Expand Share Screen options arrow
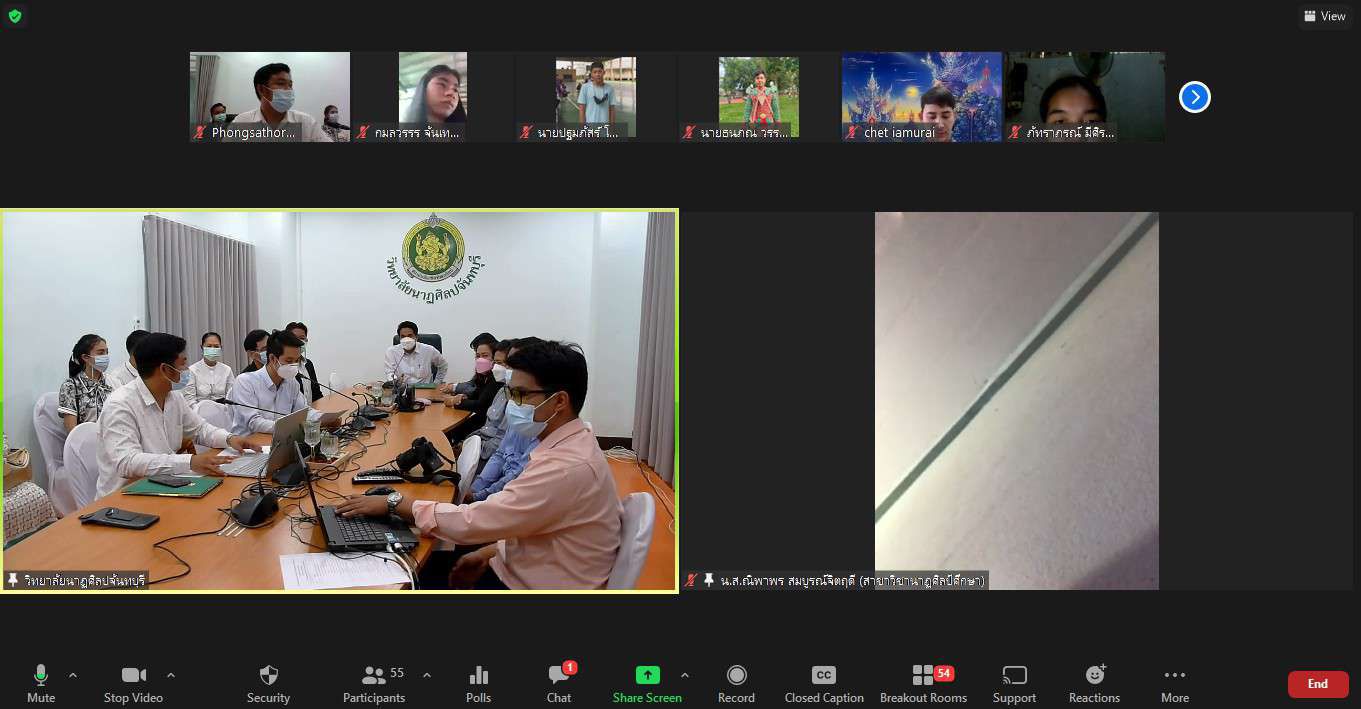Screen dimensions: 1361x709 (685, 675)
